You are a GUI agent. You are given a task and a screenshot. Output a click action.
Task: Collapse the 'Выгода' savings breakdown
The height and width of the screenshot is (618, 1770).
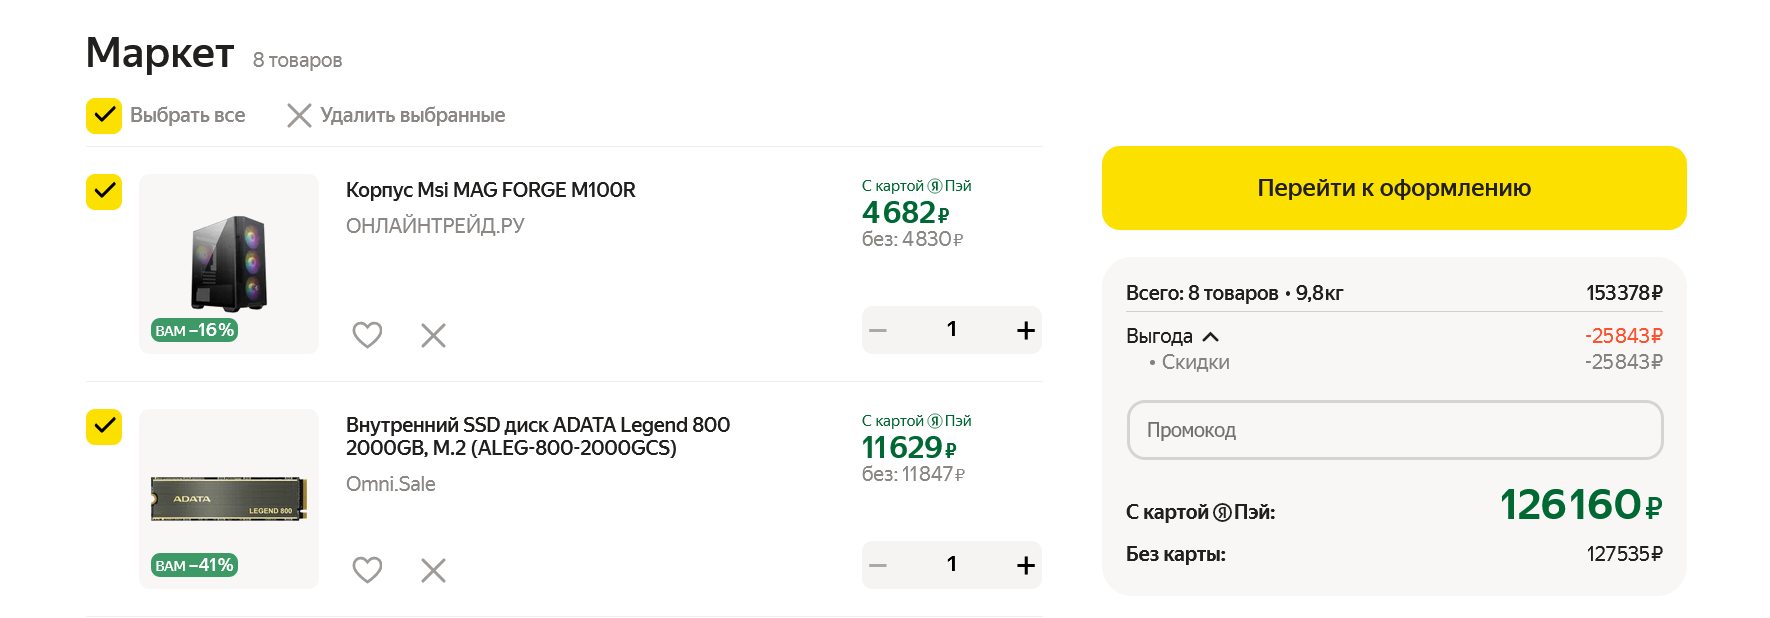pyautogui.click(x=1210, y=337)
